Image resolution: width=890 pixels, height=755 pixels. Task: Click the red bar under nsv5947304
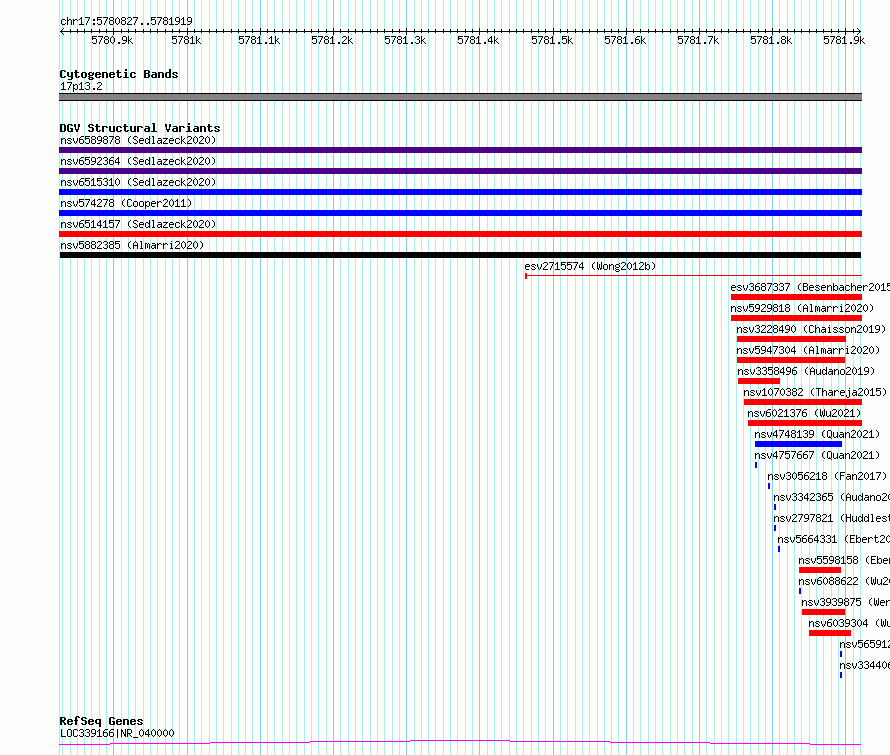pos(791,360)
